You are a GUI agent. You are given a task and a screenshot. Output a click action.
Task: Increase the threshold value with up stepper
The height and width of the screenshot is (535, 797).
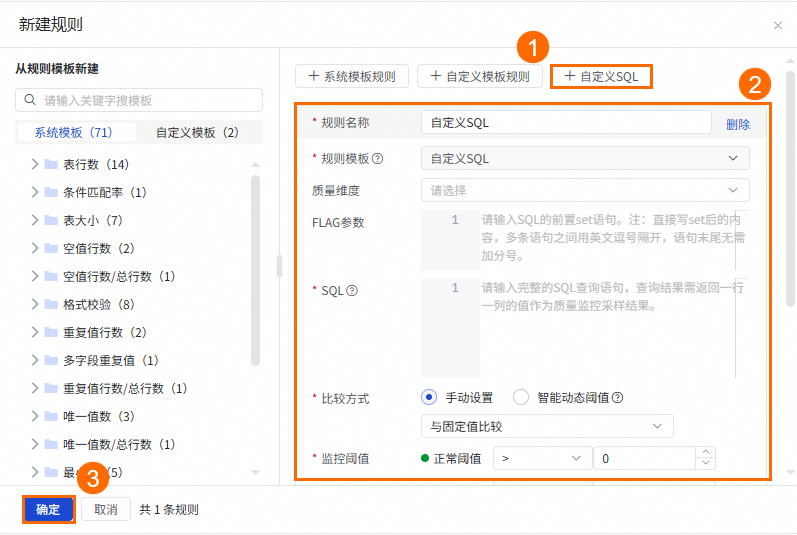(706, 452)
